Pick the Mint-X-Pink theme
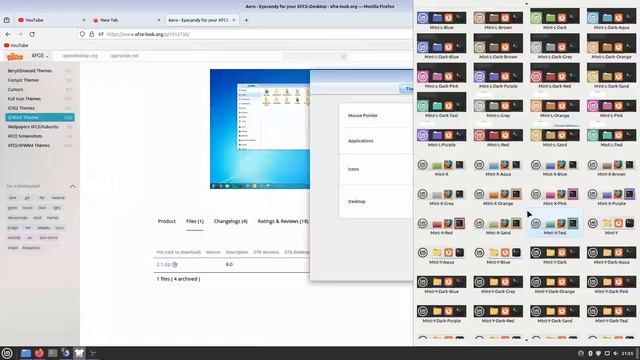The height and width of the screenshot is (360, 640). tap(555, 197)
